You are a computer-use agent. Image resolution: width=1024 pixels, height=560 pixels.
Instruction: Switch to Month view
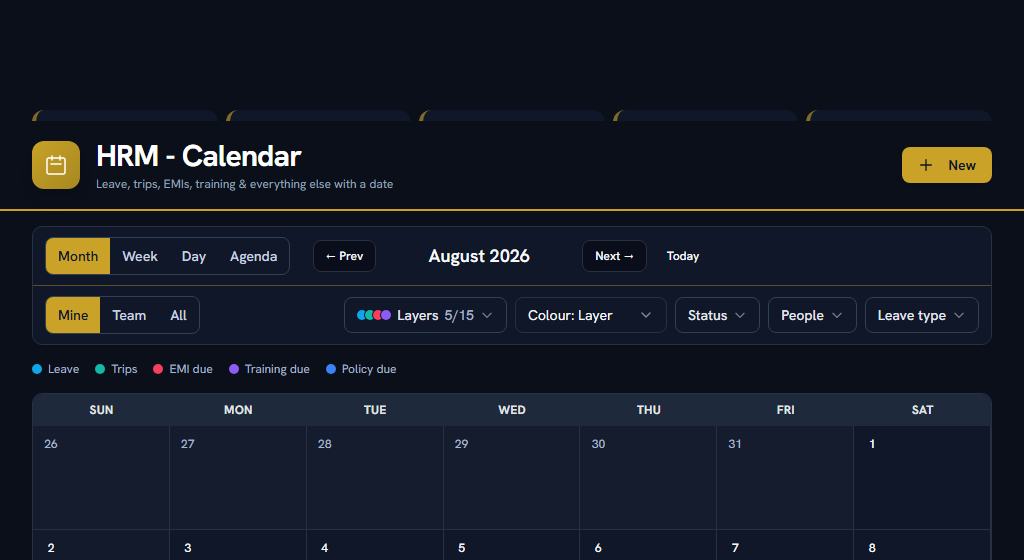click(78, 257)
